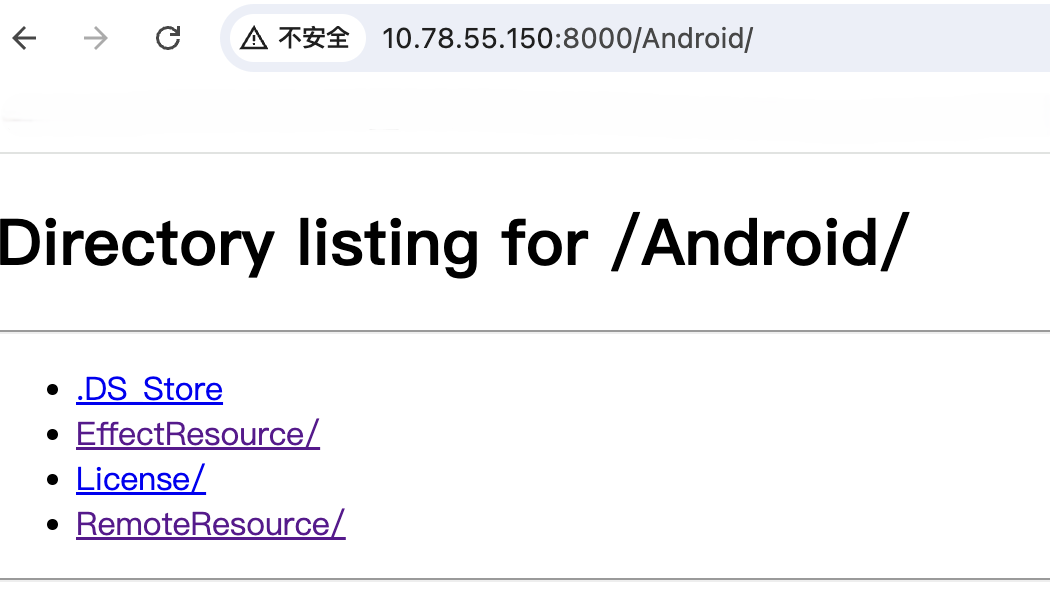Click the bullet beside .DS_Store

point(53,390)
